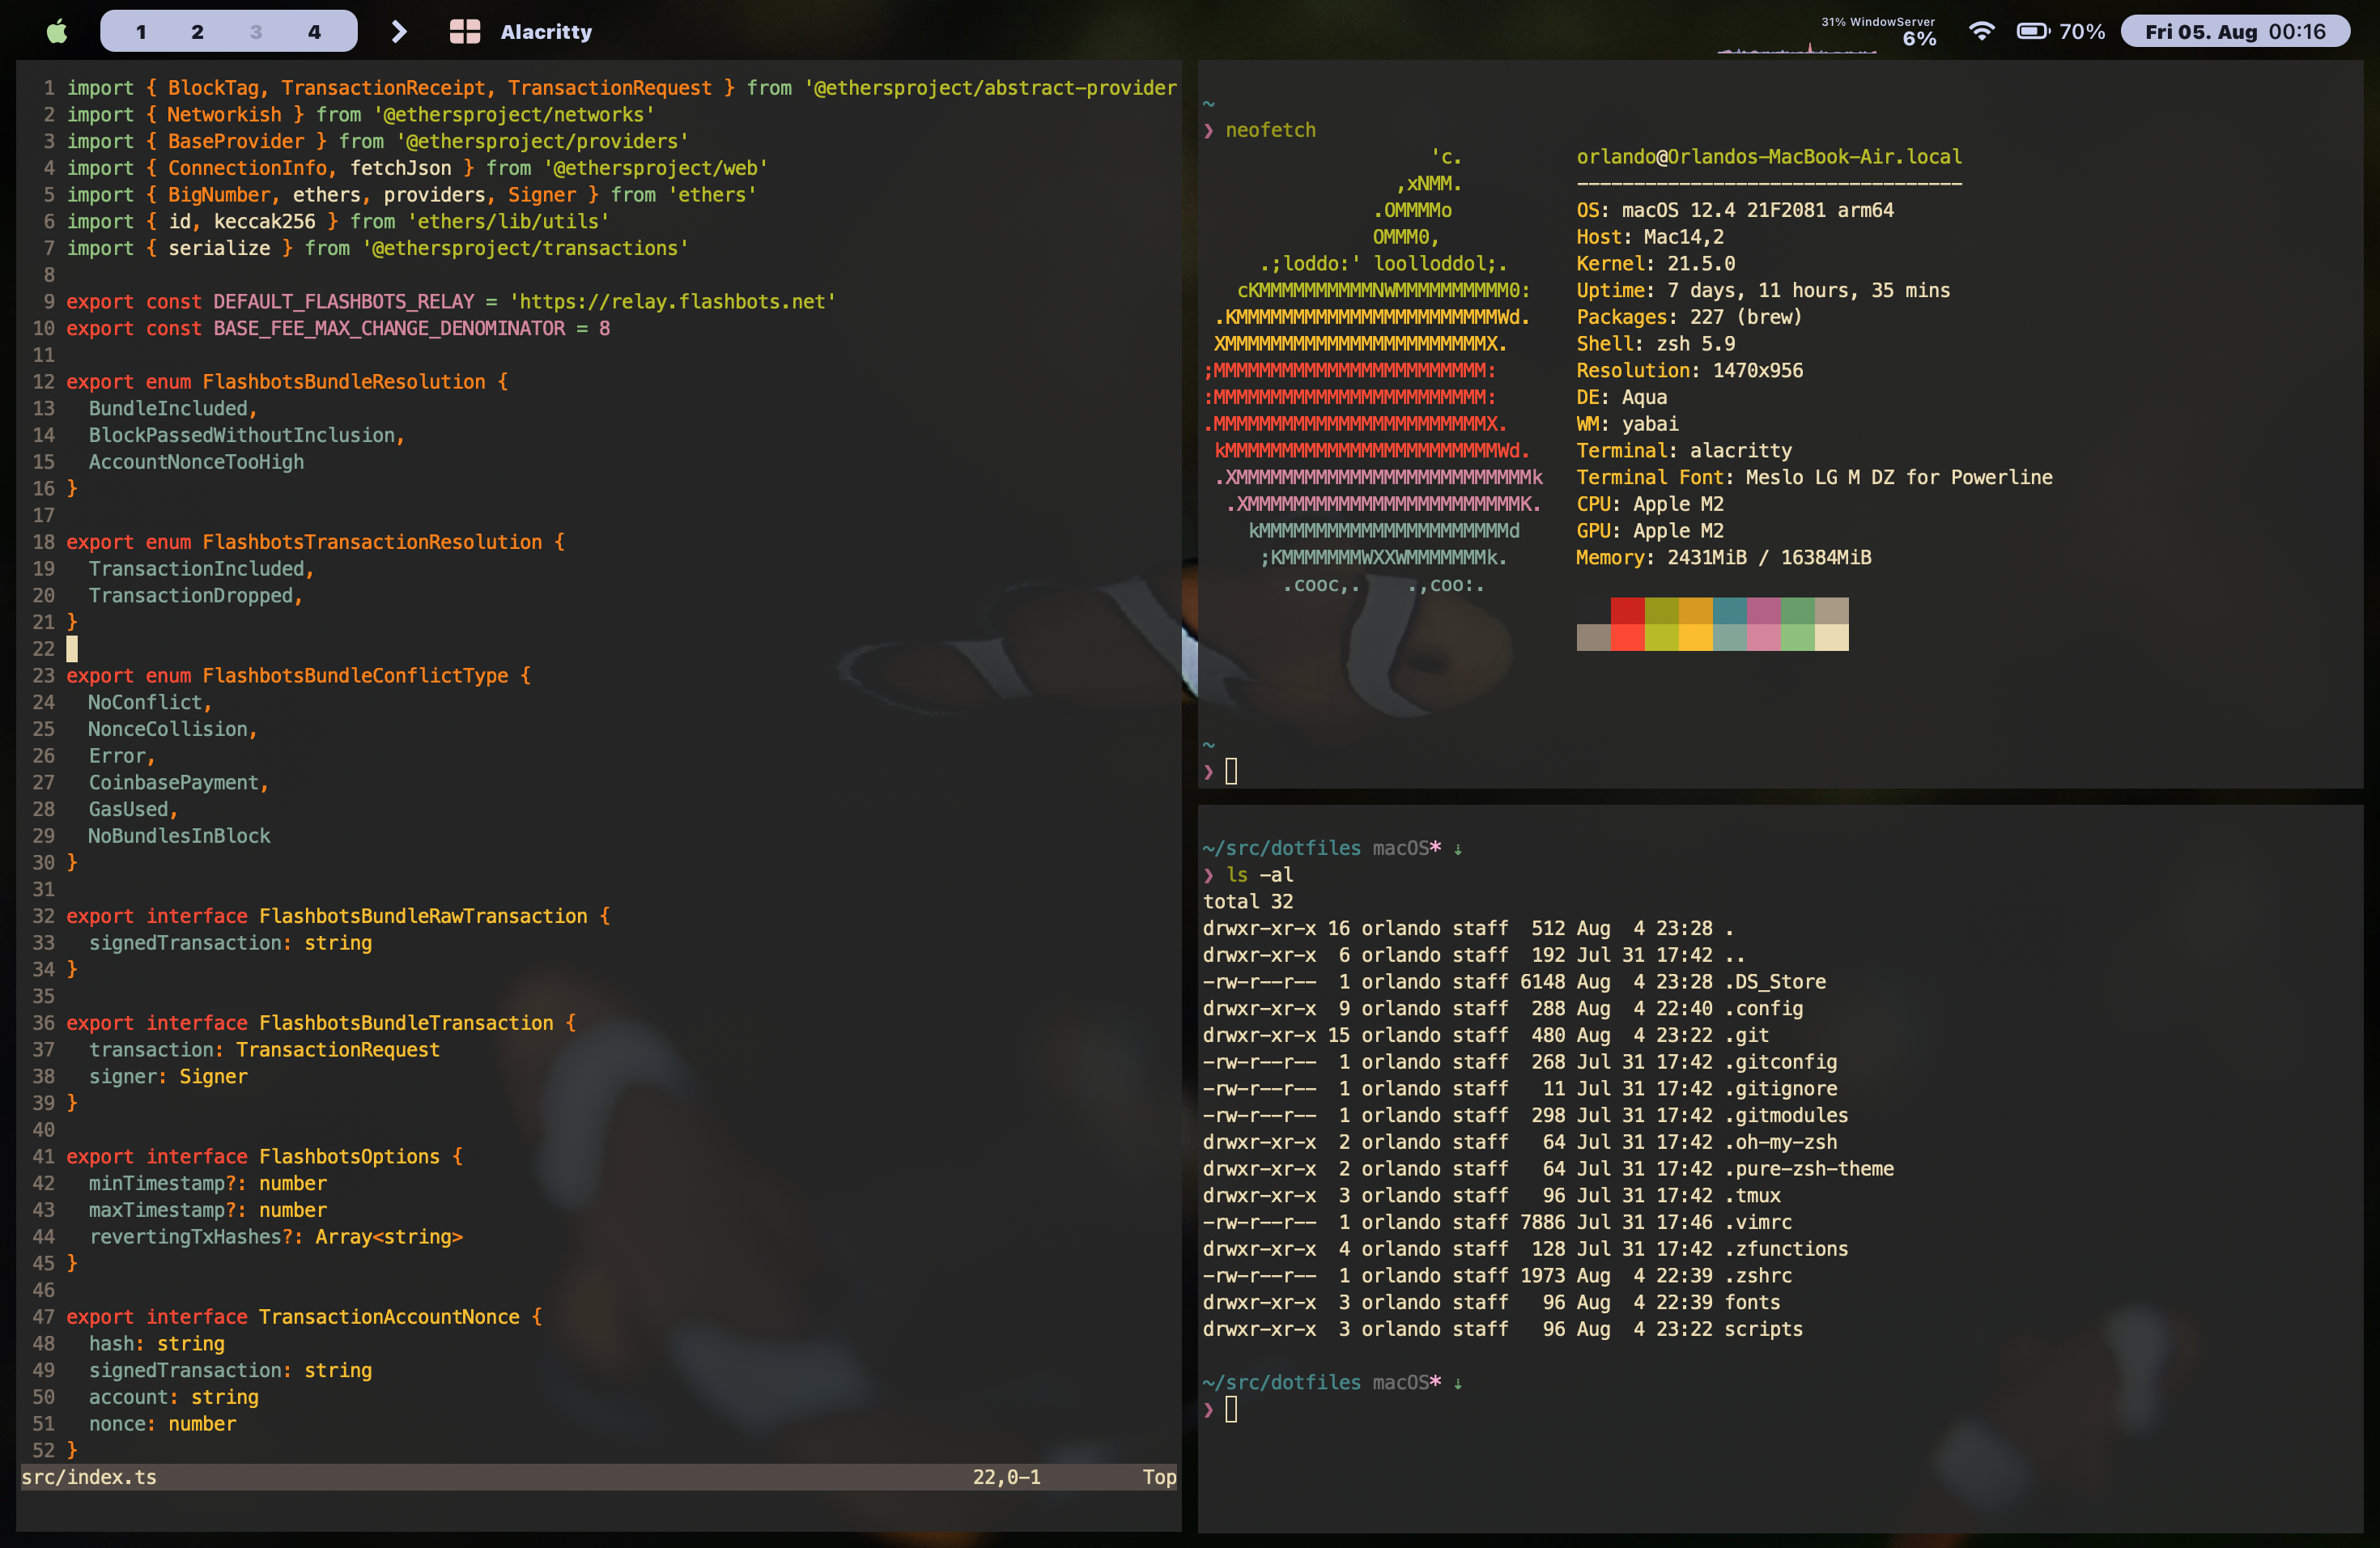This screenshot has width=2380, height=1548.
Task: Click the Terminal Font line in neofetch
Action: tap(1814, 478)
